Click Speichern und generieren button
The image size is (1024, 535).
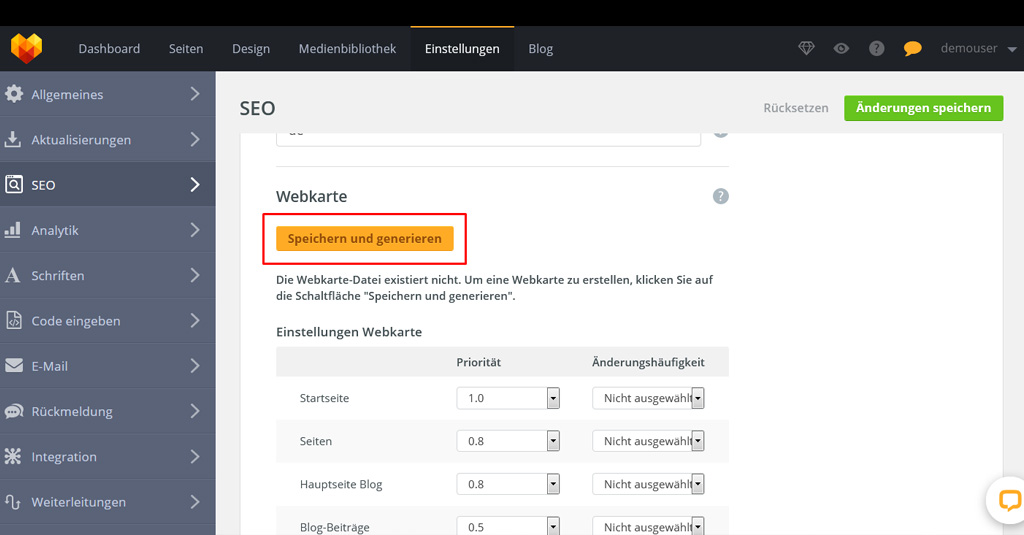365,239
